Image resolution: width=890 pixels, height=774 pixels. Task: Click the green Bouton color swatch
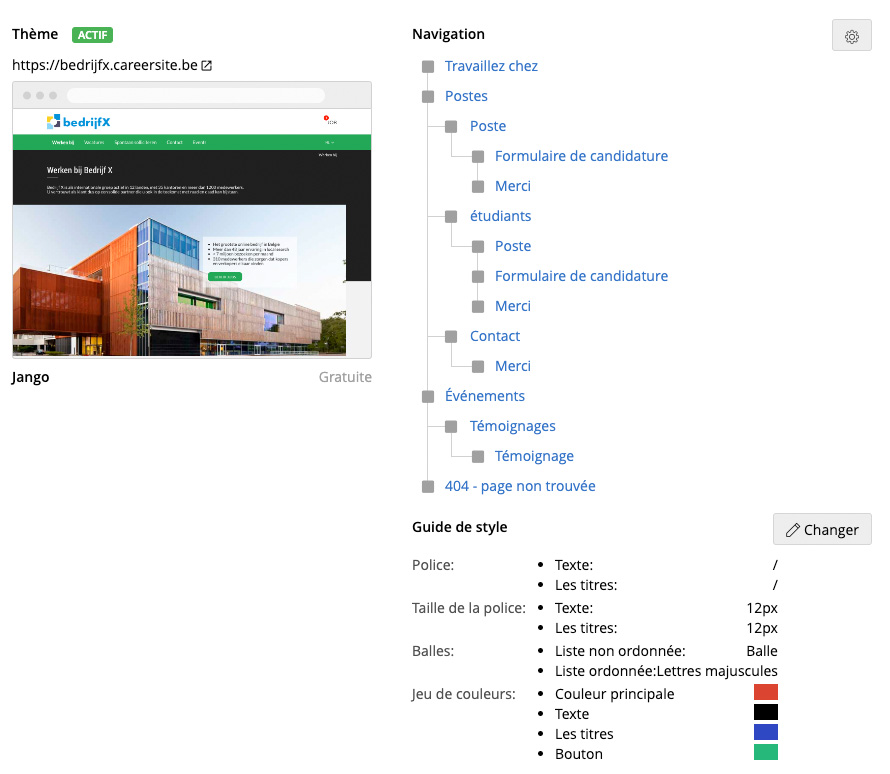[765, 752]
